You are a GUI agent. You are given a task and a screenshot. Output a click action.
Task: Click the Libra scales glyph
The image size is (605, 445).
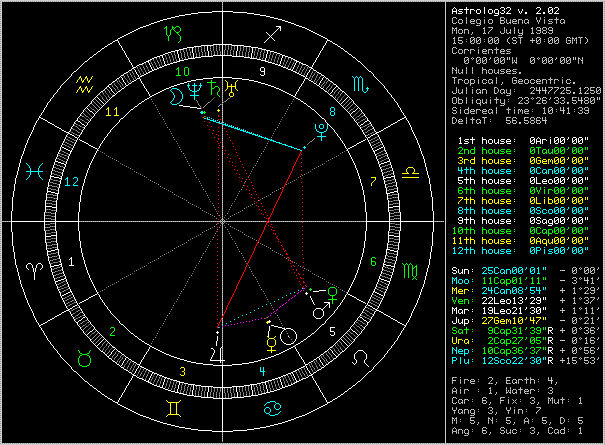coord(410,173)
